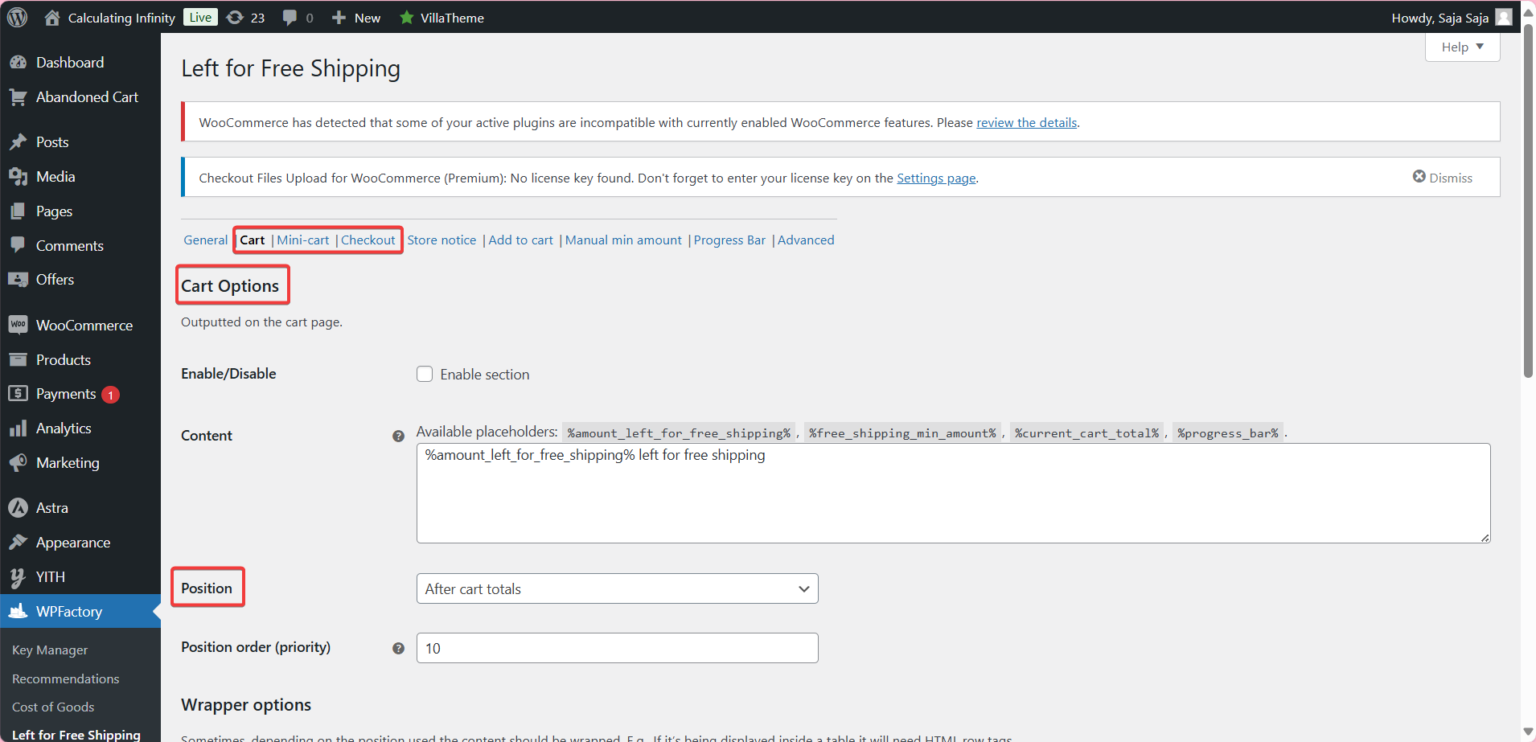Open the Position dropdown showing 'After cart totals'
The width and height of the screenshot is (1536, 742).
(616, 588)
